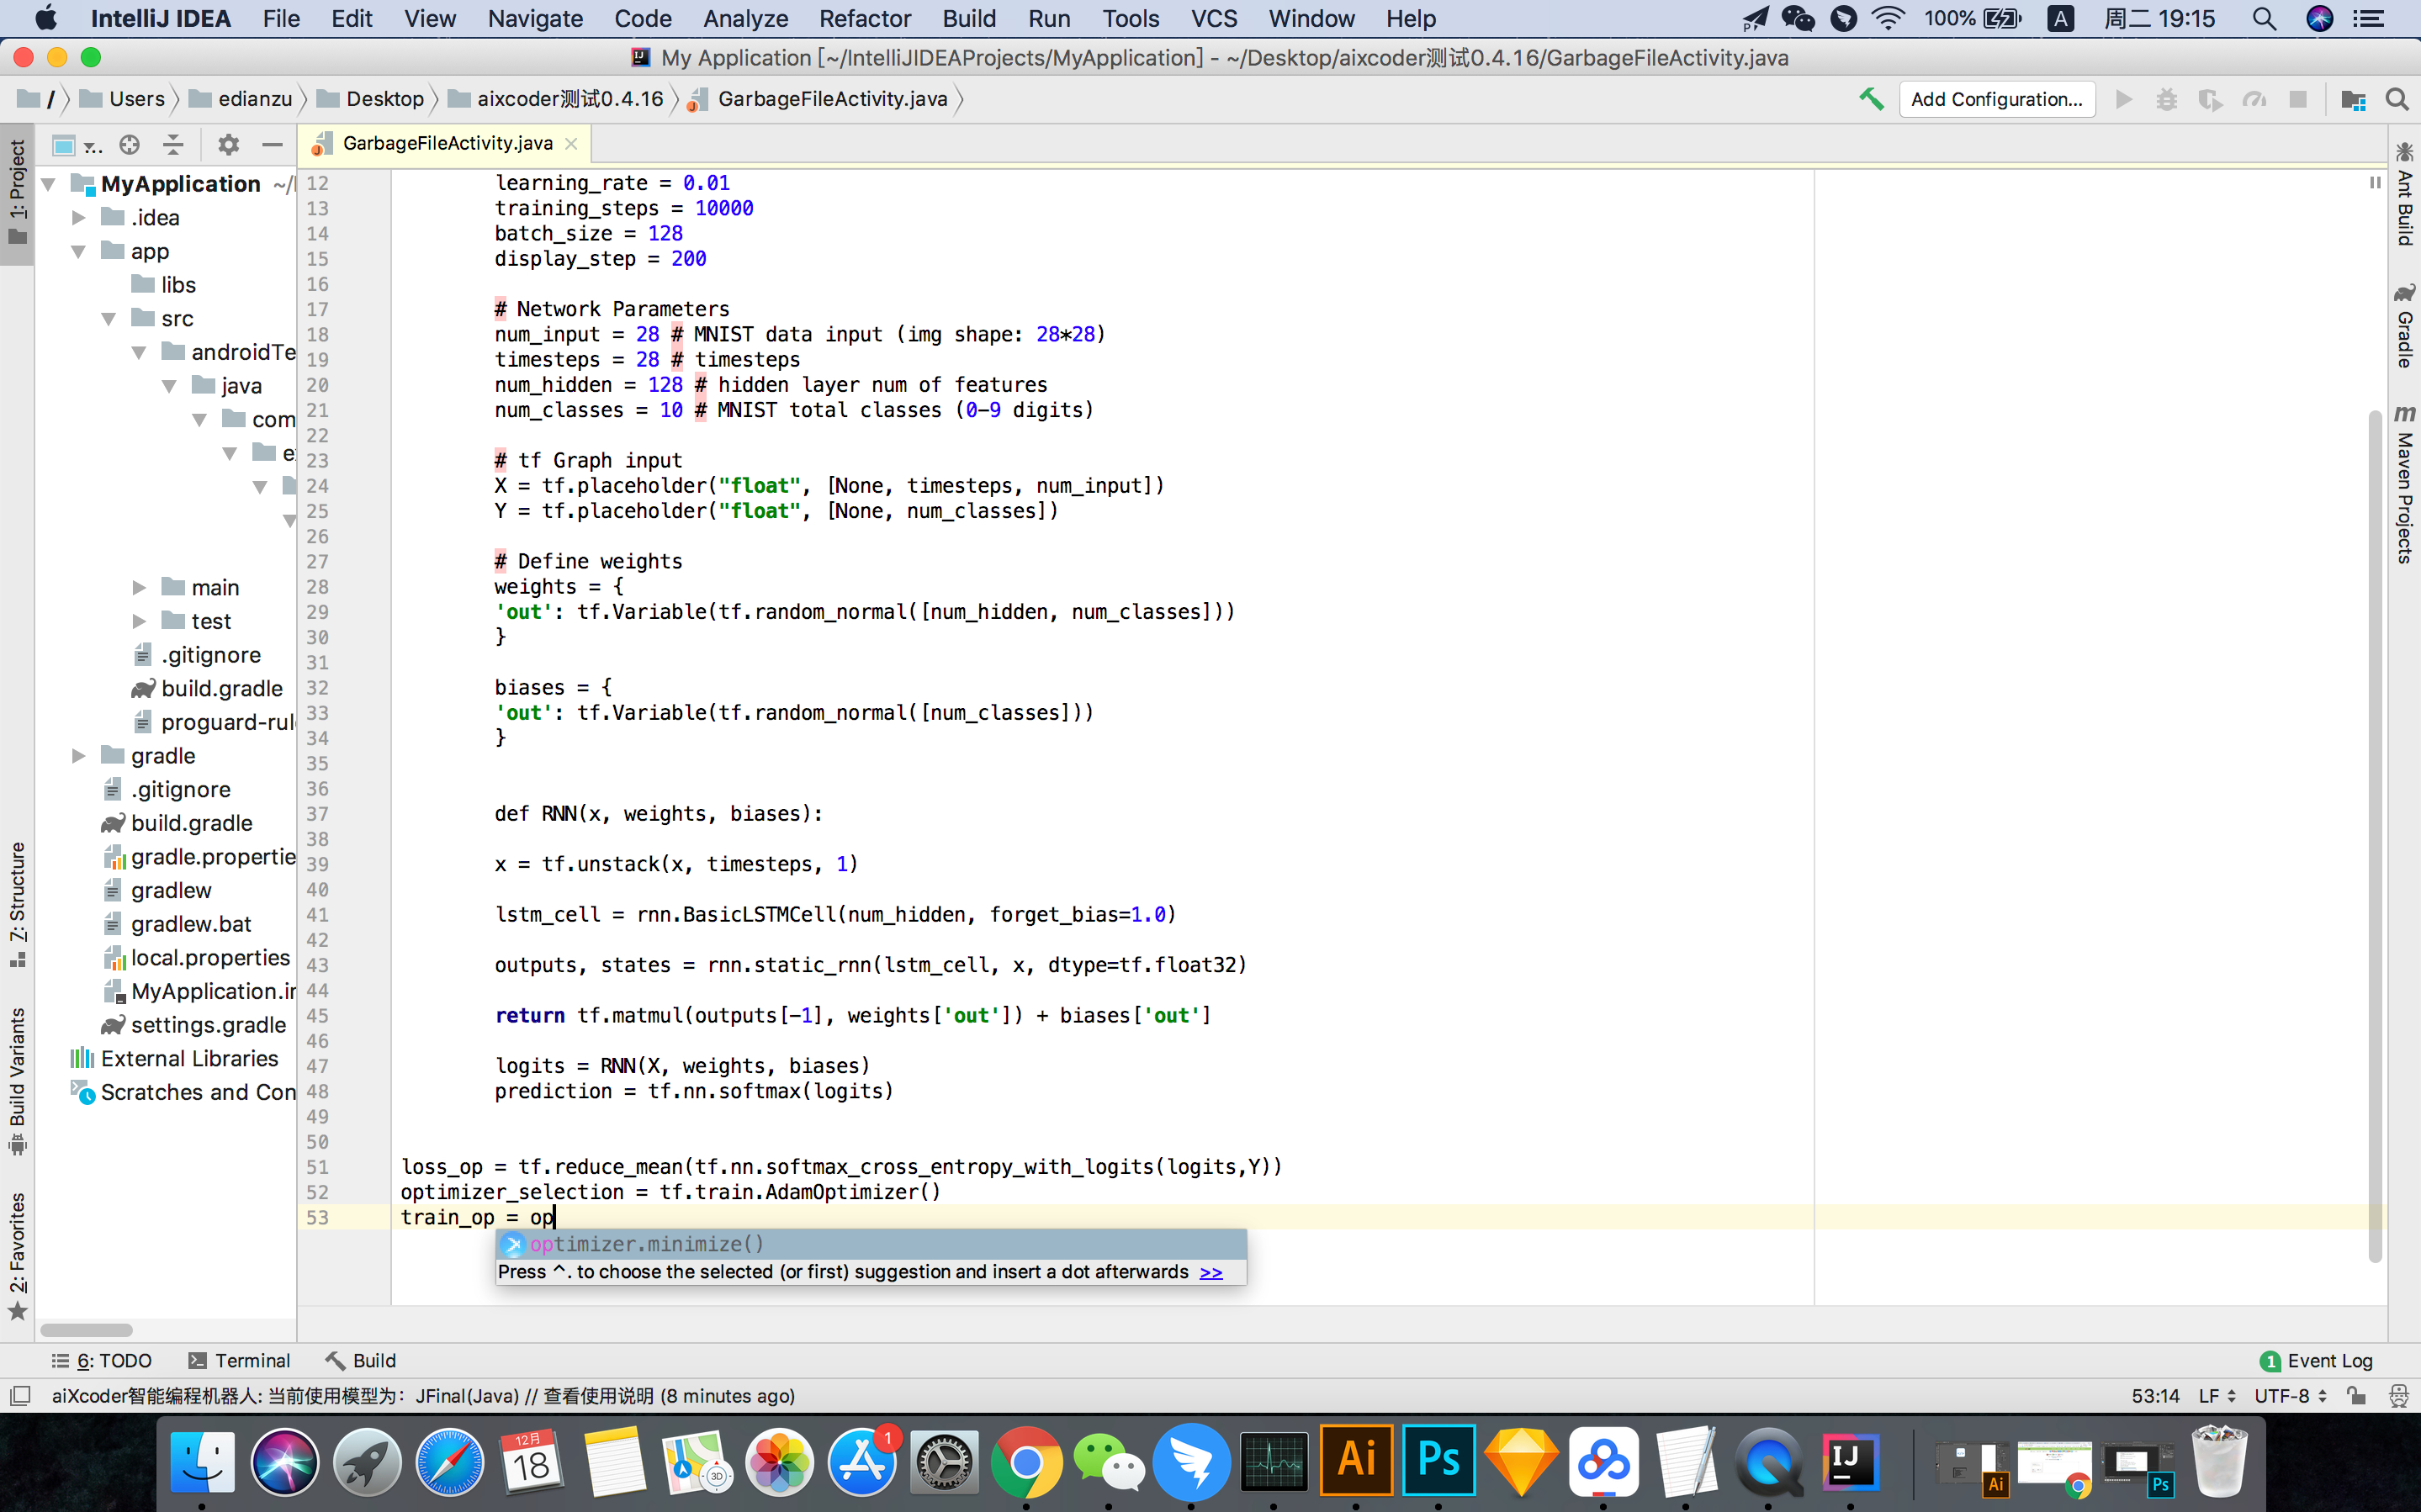Click the Project Structure icon in toolbar
This screenshot has height=1512, width=2421.
tap(2352, 99)
